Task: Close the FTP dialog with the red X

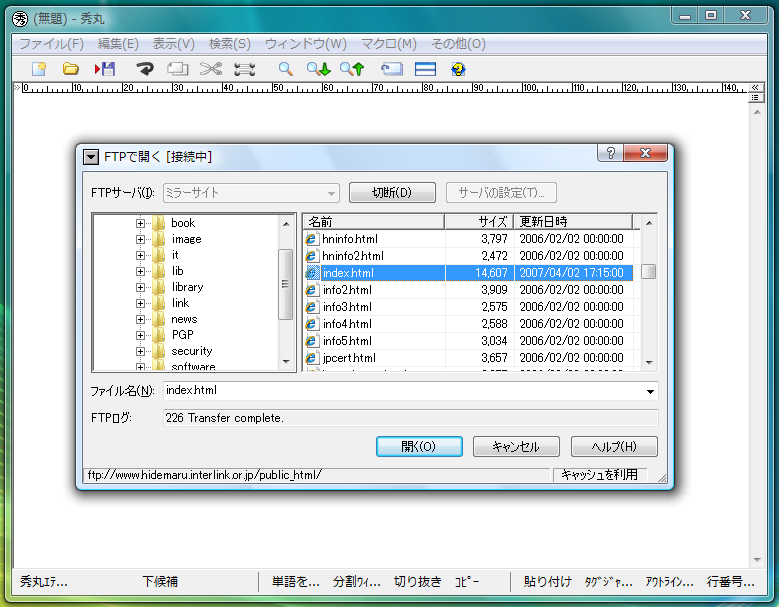Action: click(x=645, y=153)
